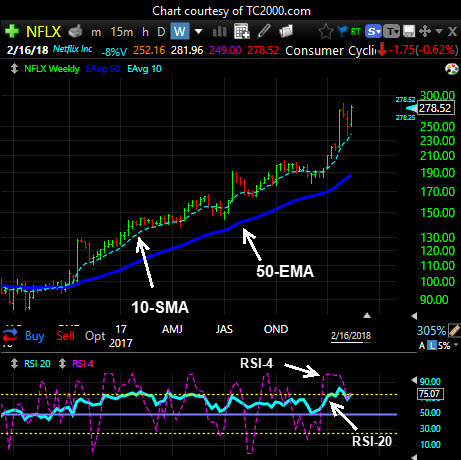Image resolution: width=461 pixels, height=460 pixels.
Task: Click the Netflix Inc company name
Action: (72, 49)
